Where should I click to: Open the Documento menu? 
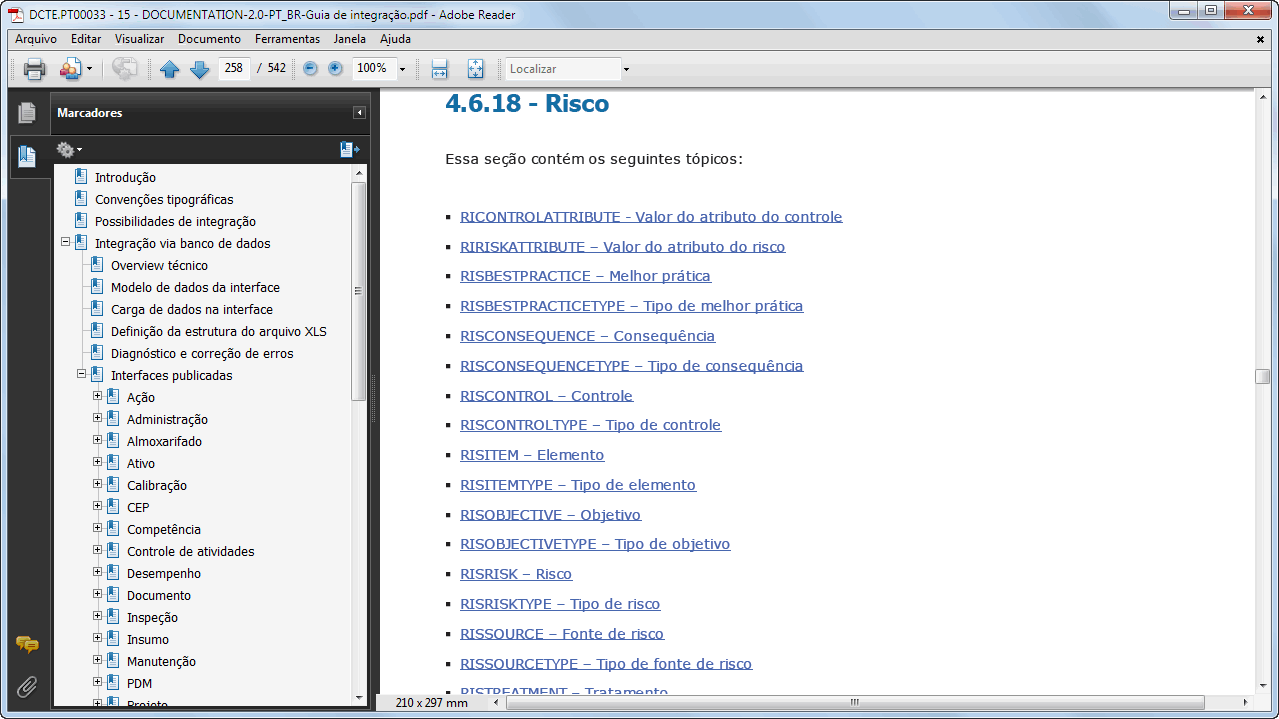(x=209, y=39)
